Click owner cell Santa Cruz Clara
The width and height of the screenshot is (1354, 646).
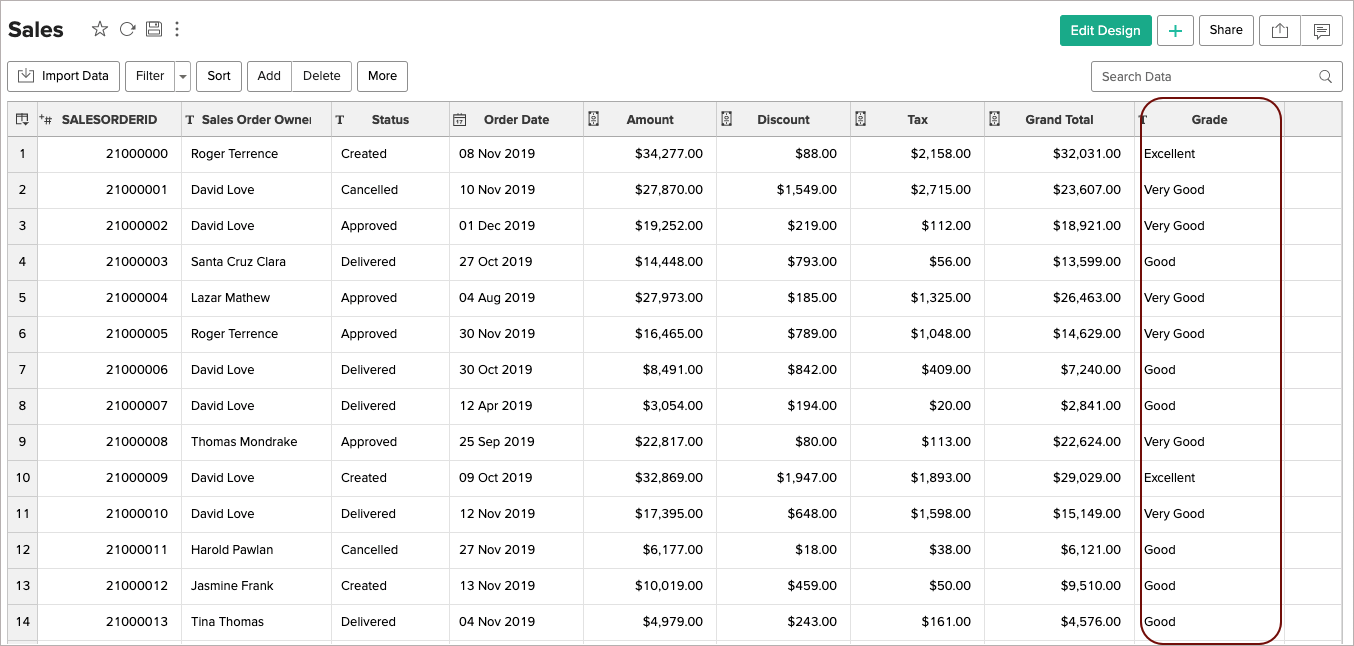pyautogui.click(x=256, y=262)
